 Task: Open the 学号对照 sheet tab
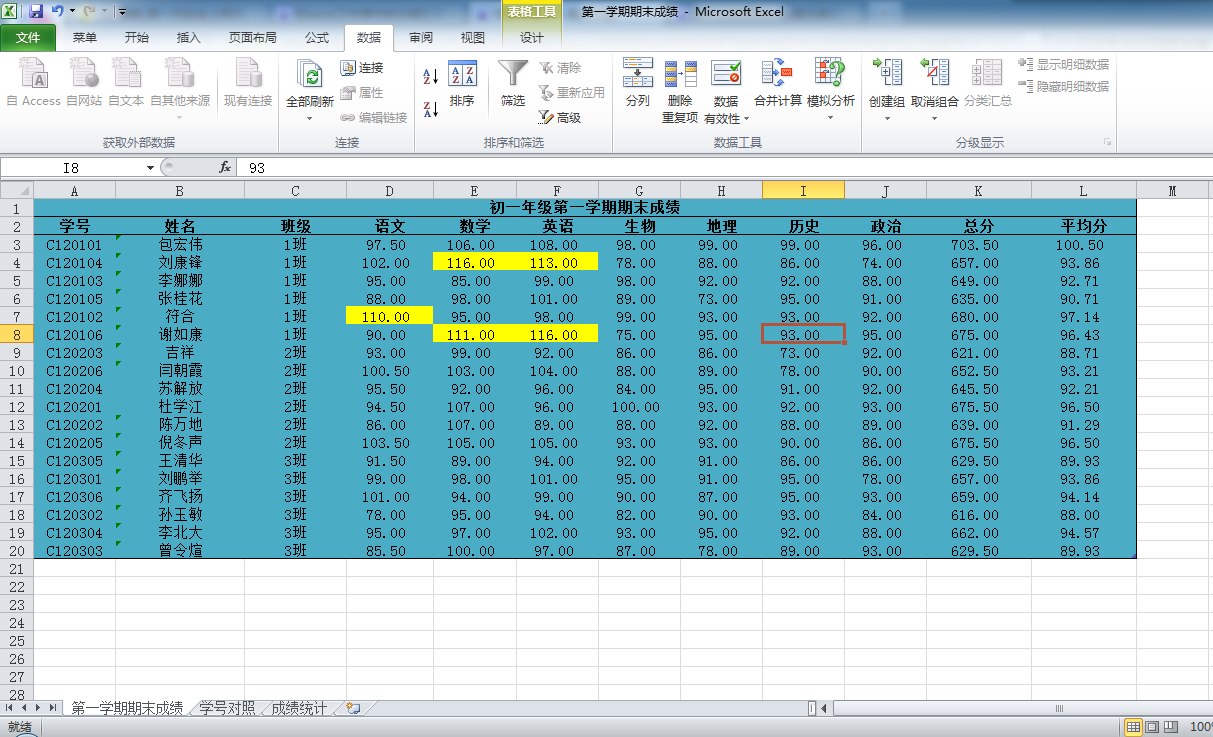coord(227,708)
